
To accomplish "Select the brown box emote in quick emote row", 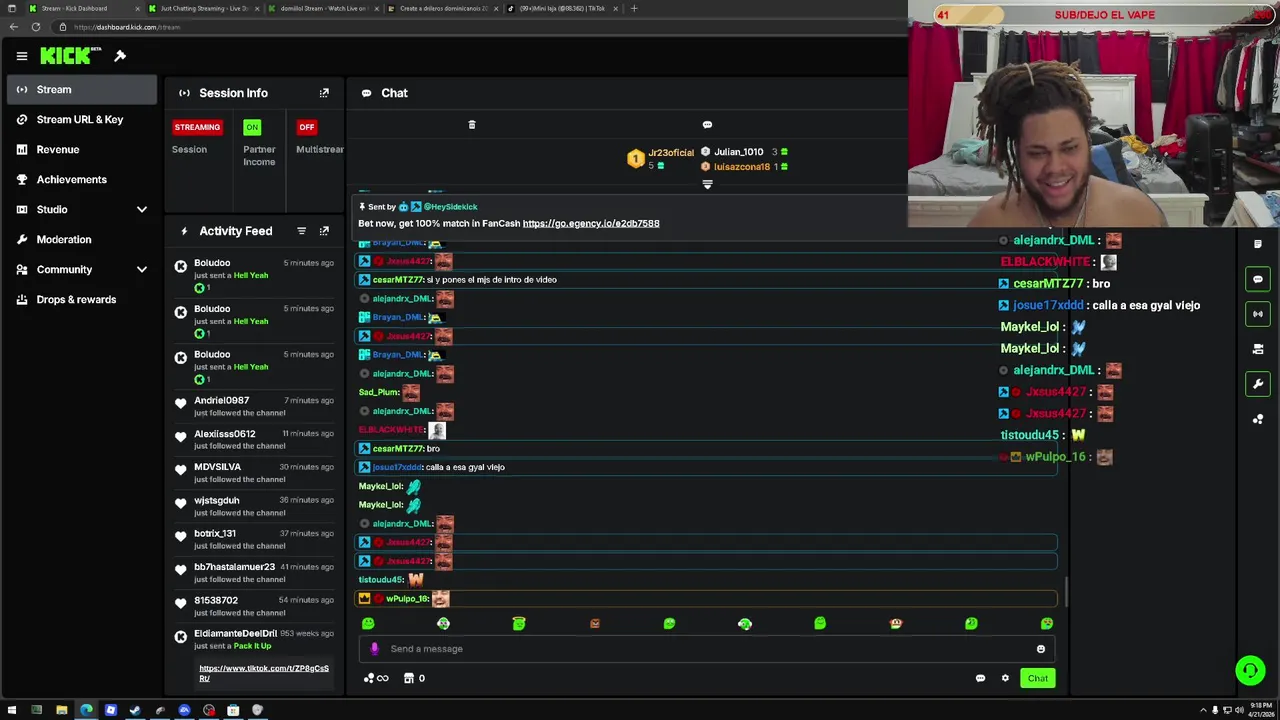I will (x=594, y=624).
